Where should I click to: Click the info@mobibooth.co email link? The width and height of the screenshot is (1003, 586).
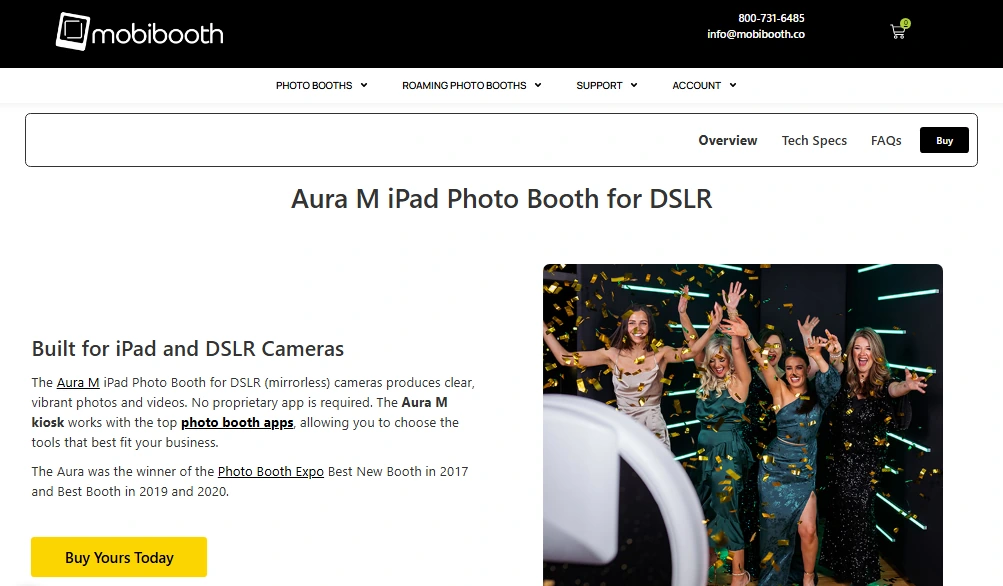tap(756, 34)
